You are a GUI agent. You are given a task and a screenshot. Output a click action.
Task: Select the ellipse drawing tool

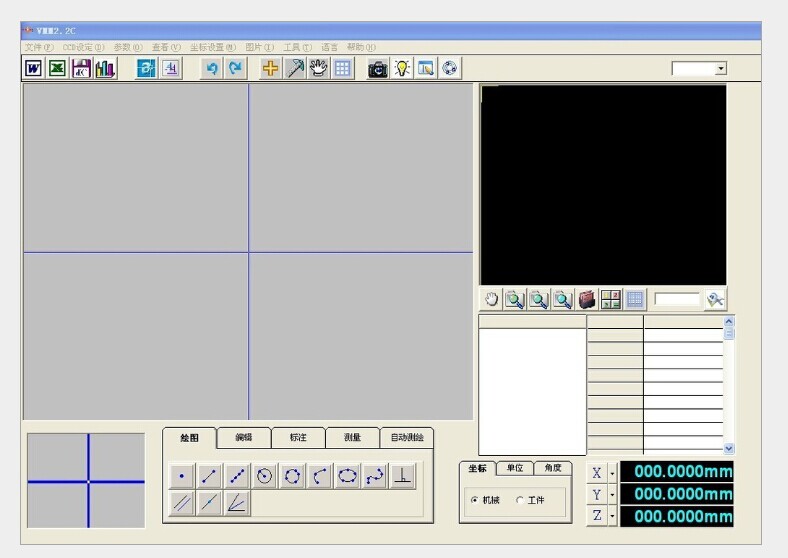[x=347, y=476]
